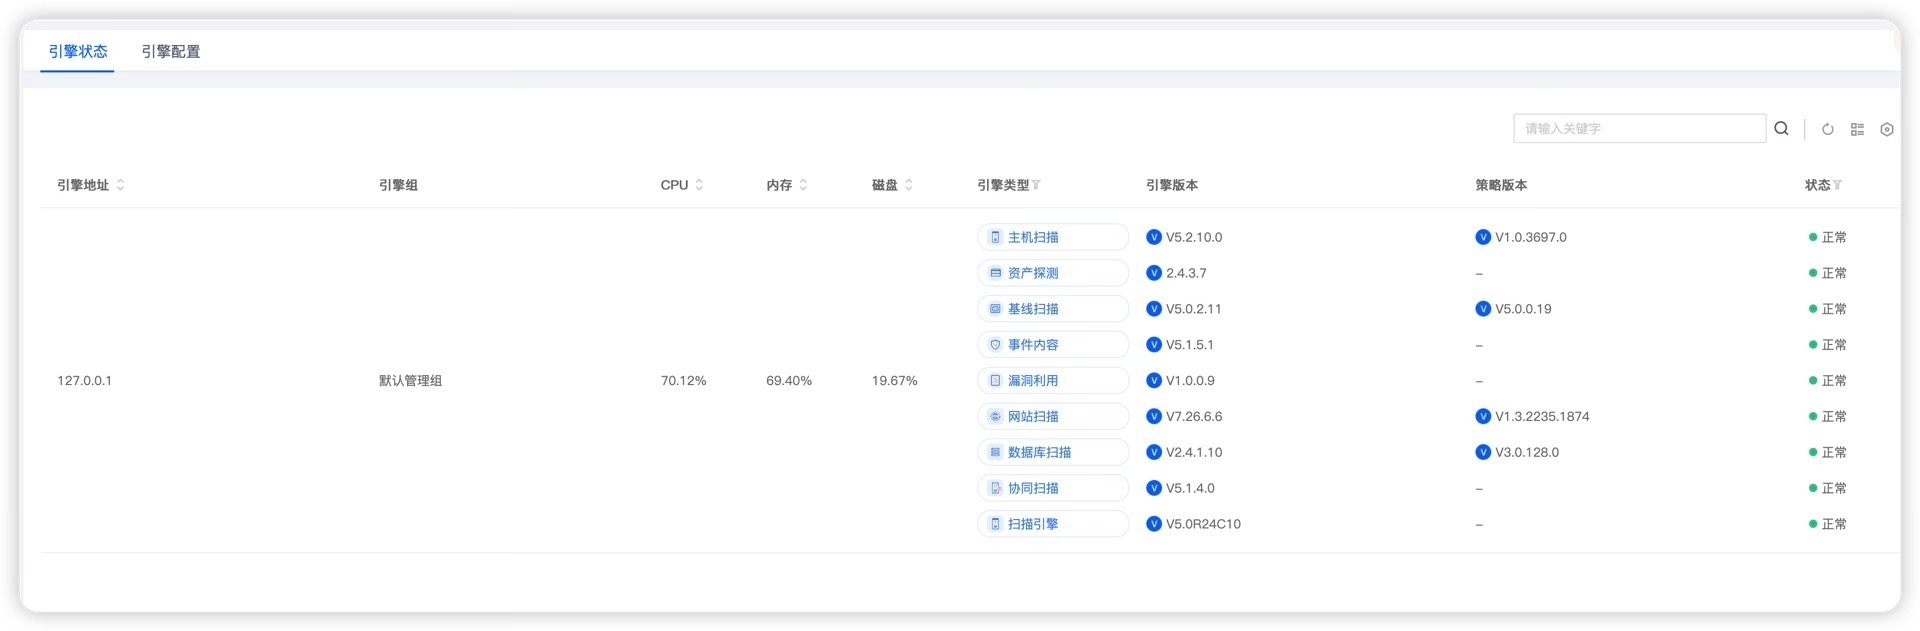Click the 127.0.0.1 engine address cell
1920x631 pixels.
[x=85, y=381]
